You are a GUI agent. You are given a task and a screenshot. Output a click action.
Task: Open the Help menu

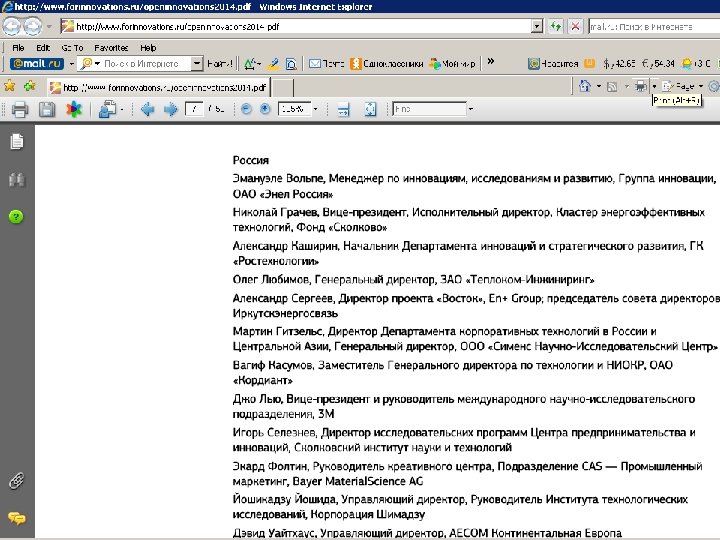[x=148, y=48]
